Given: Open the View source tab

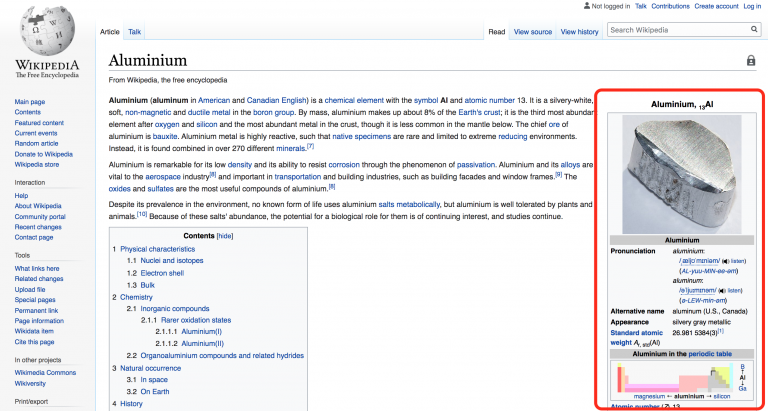Looking at the screenshot, I should point(533,32).
